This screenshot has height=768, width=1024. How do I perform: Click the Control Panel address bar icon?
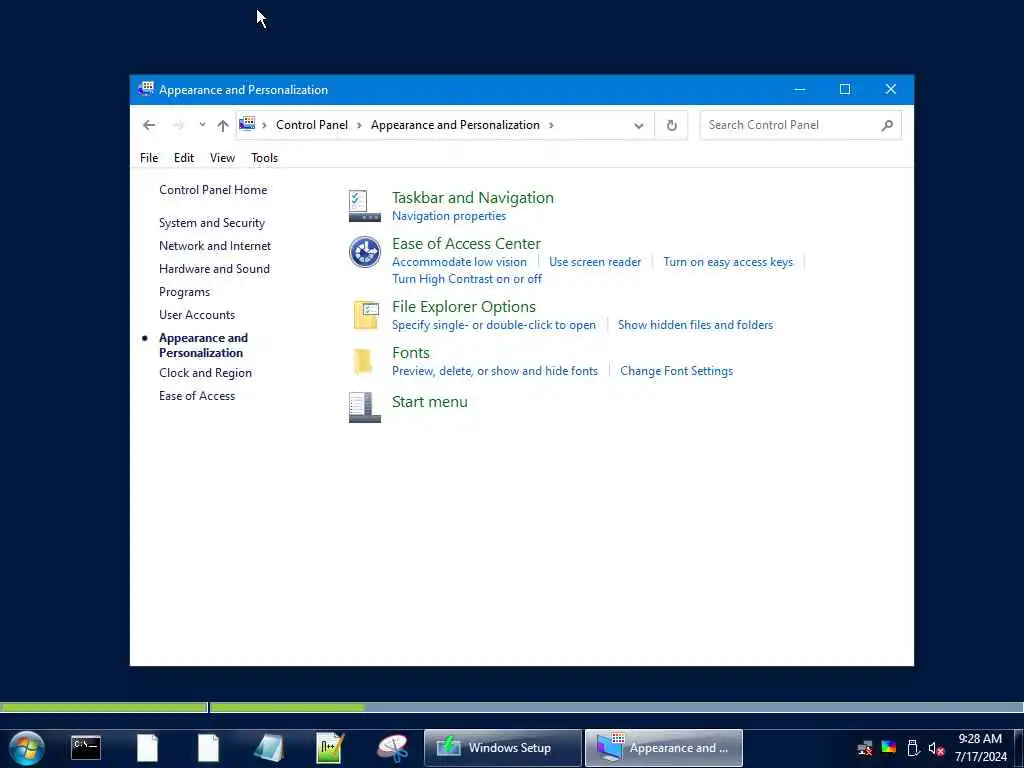click(247, 124)
